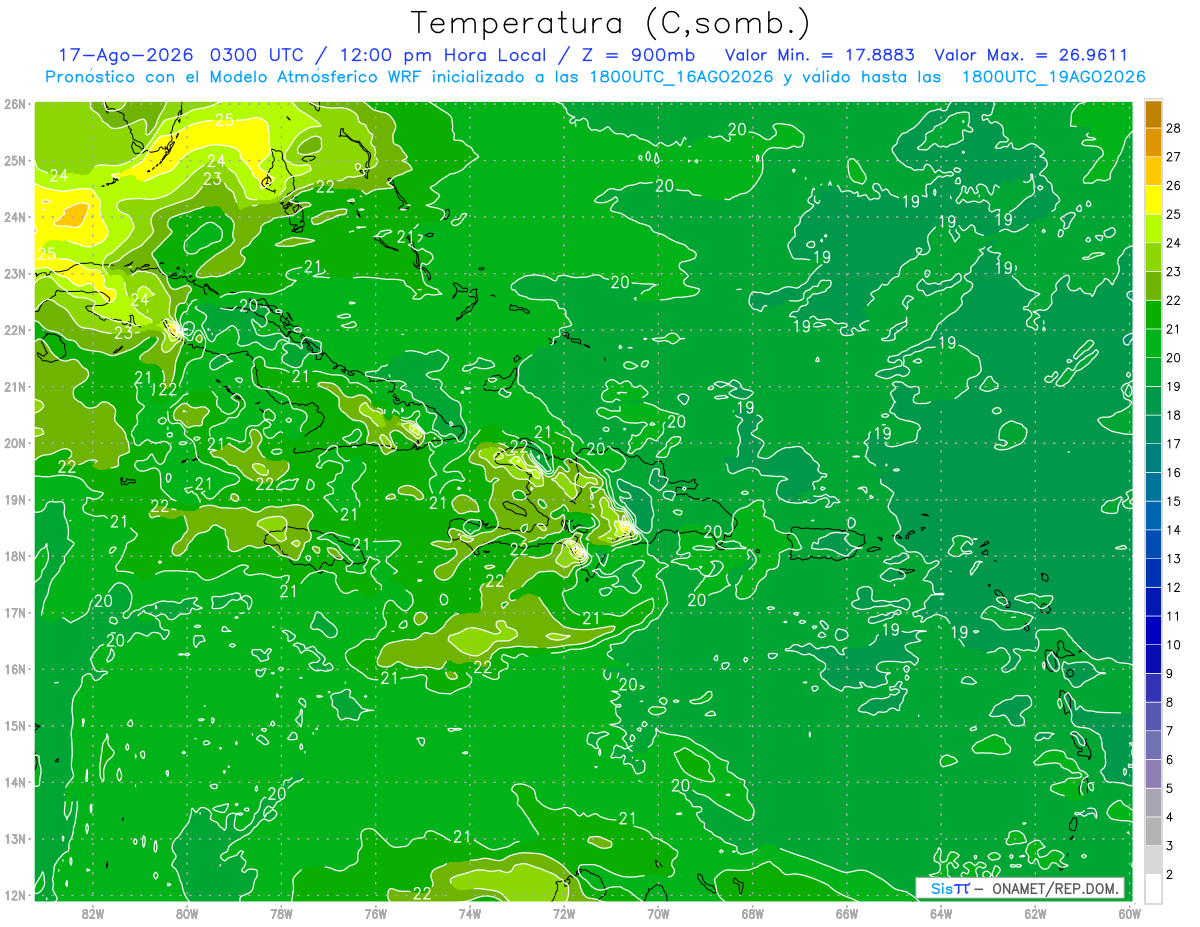The width and height of the screenshot is (1200, 927).
Task: Click the title "Temperatura (C,somb.)"
Action: [x=610, y=23]
